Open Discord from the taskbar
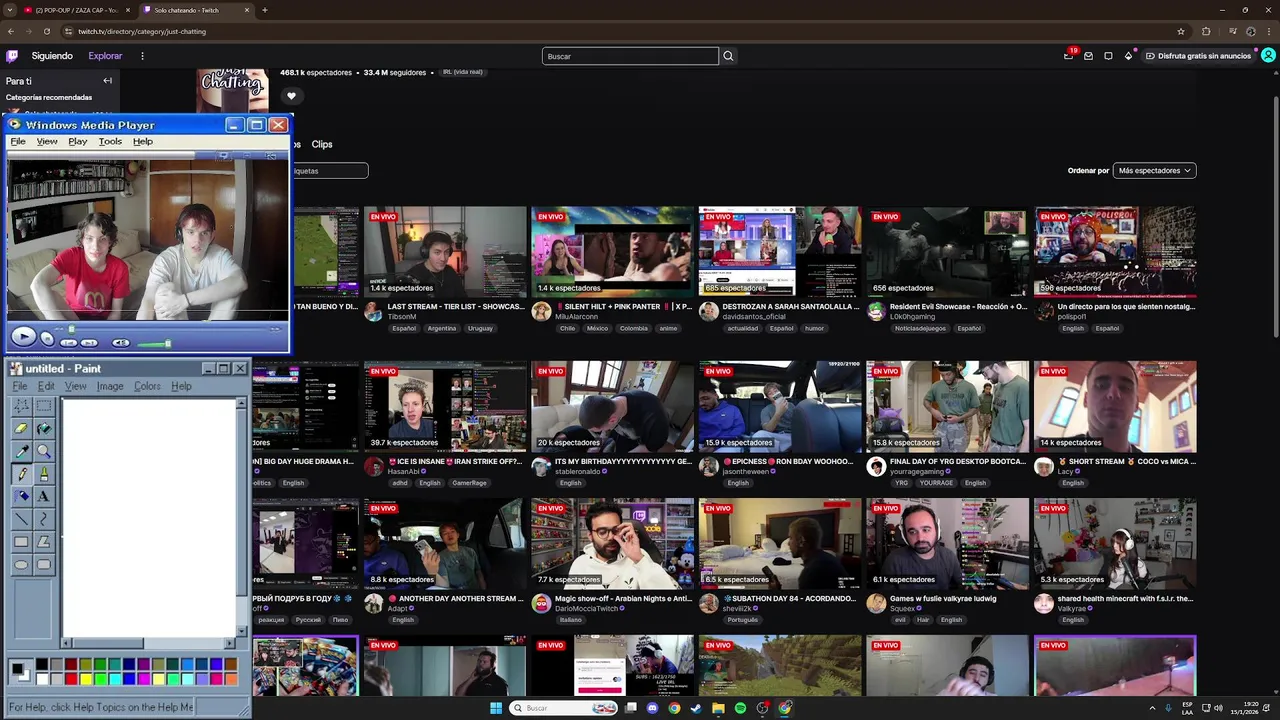This screenshot has height=720, width=1280. pyautogui.click(x=653, y=708)
